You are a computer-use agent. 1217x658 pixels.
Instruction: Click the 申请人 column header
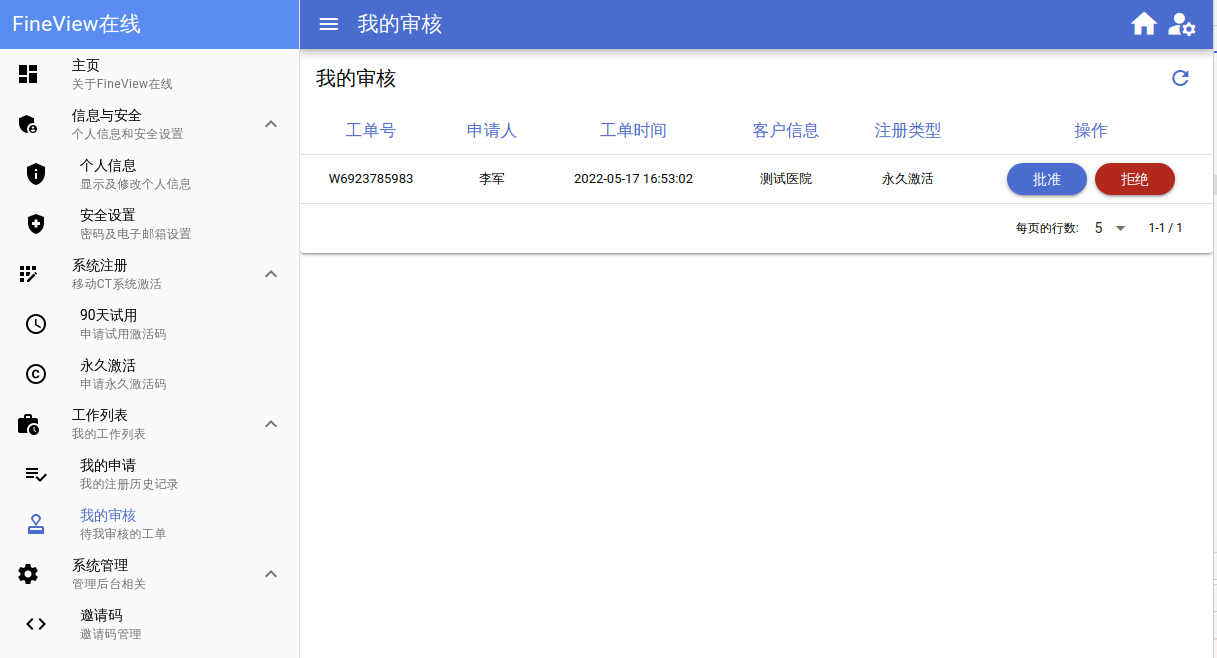(492, 130)
